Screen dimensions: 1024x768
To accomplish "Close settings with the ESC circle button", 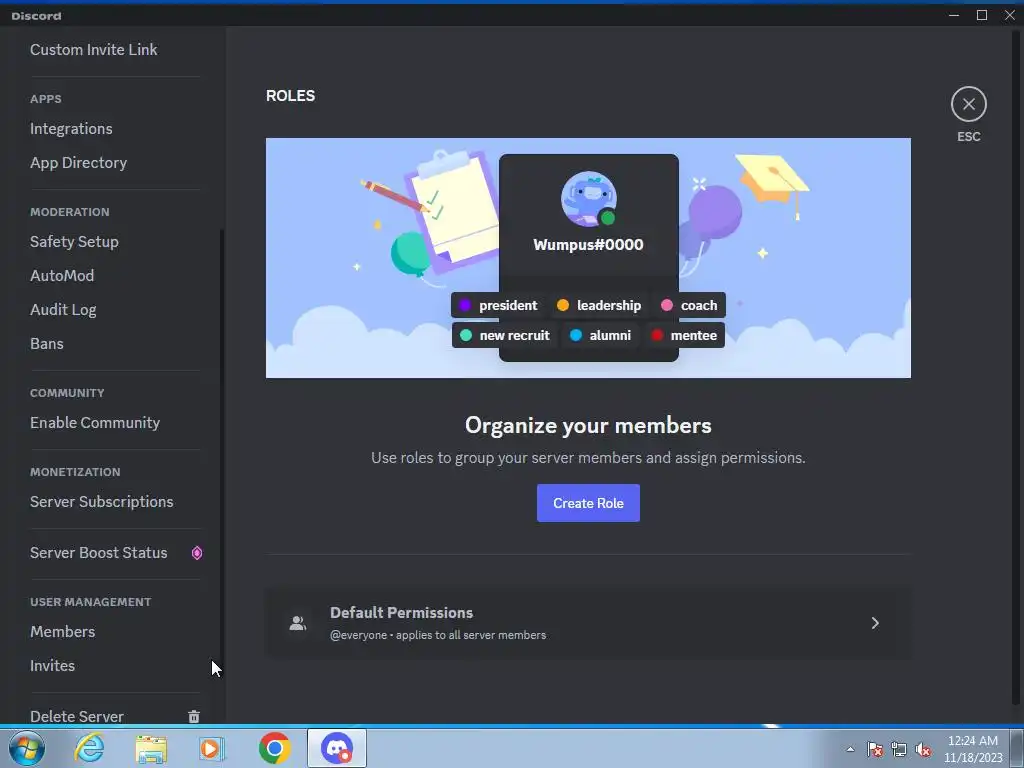I will click(968, 104).
